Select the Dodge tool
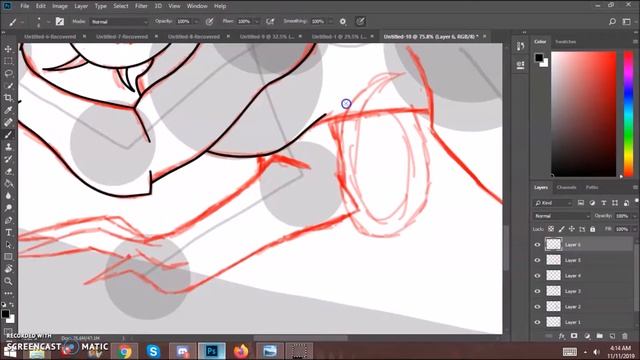The width and height of the screenshot is (640, 360). 8,208
